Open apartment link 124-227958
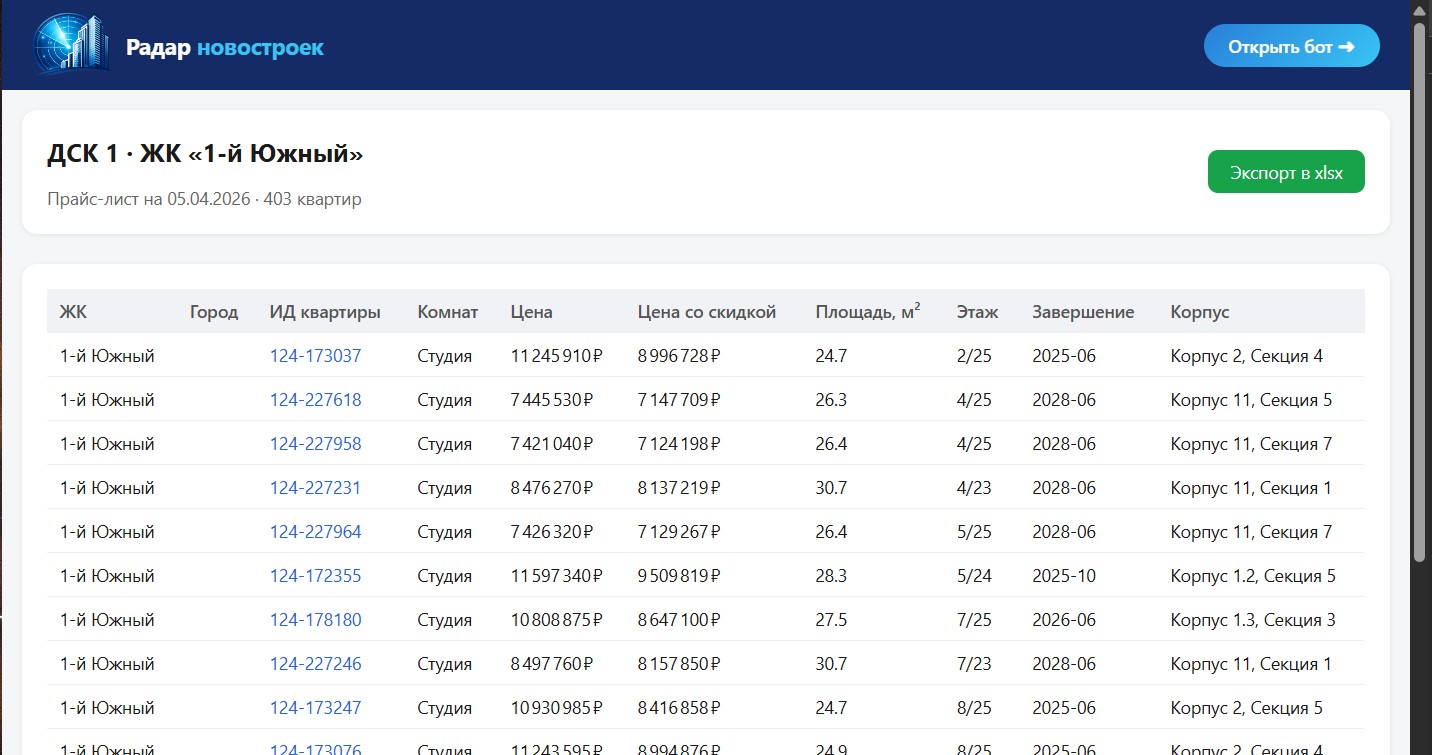 coord(315,444)
